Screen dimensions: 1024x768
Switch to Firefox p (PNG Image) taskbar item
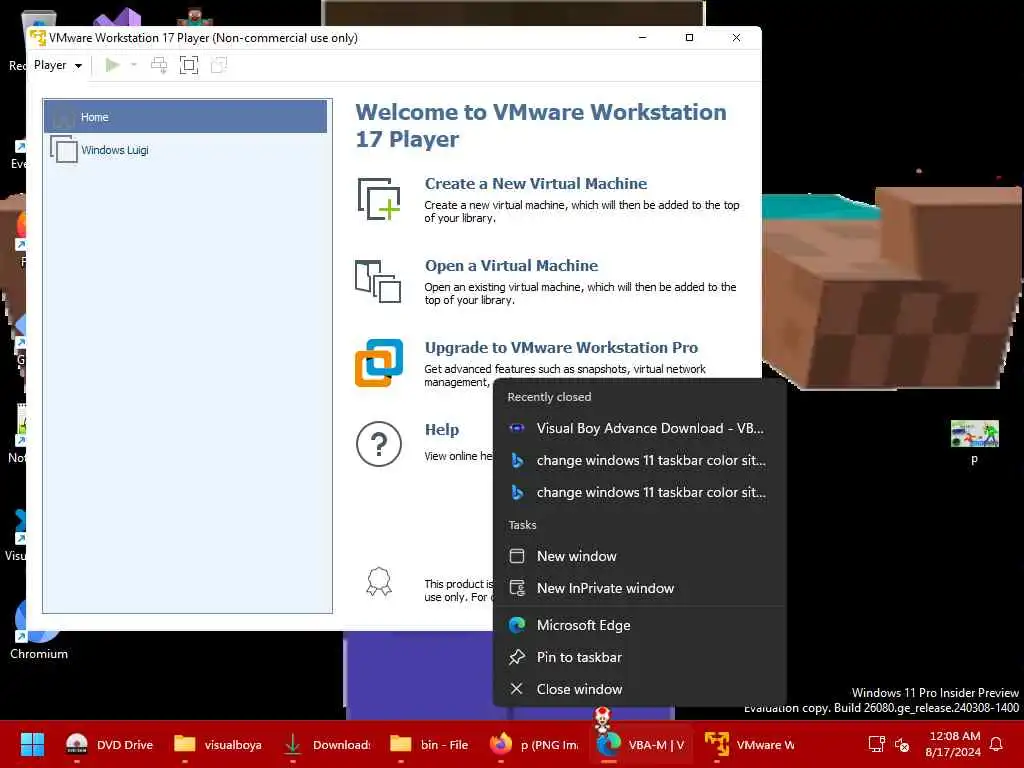[x=534, y=744]
